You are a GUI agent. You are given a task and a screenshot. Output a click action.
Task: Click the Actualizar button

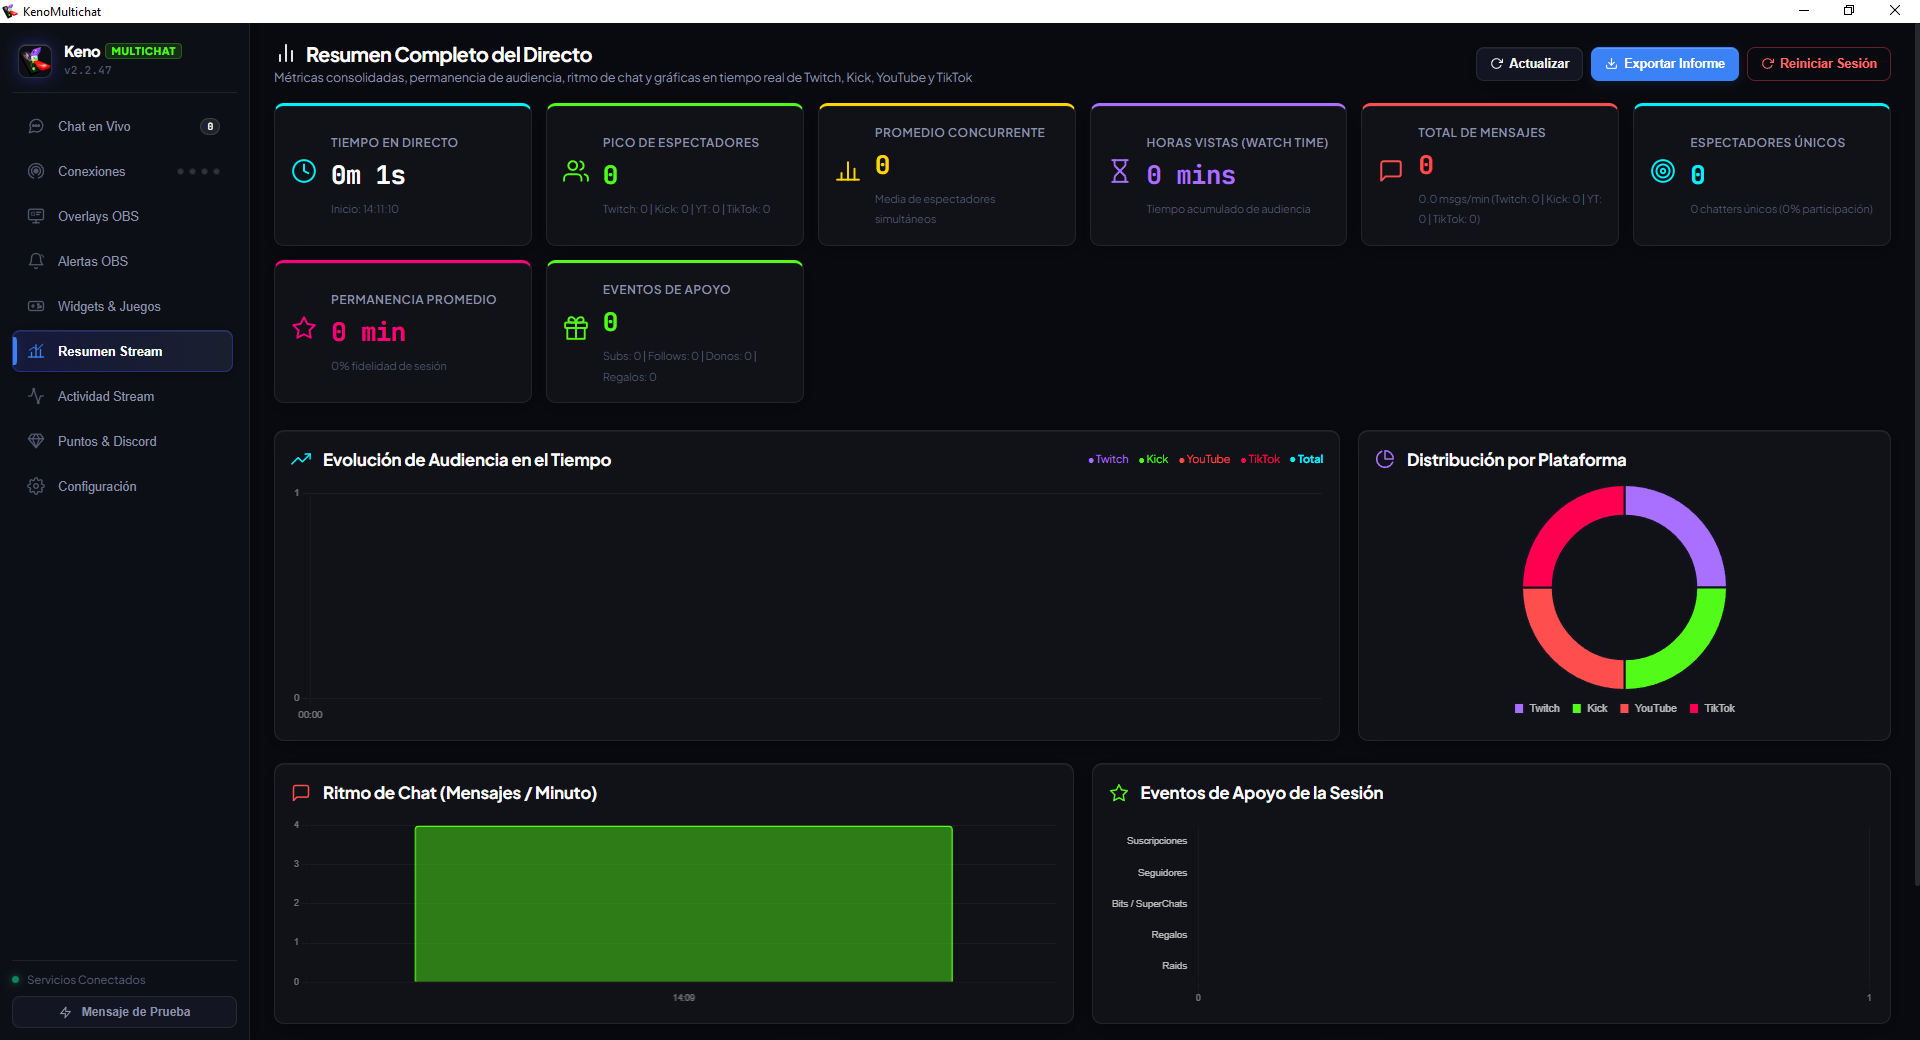click(1529, 63)
